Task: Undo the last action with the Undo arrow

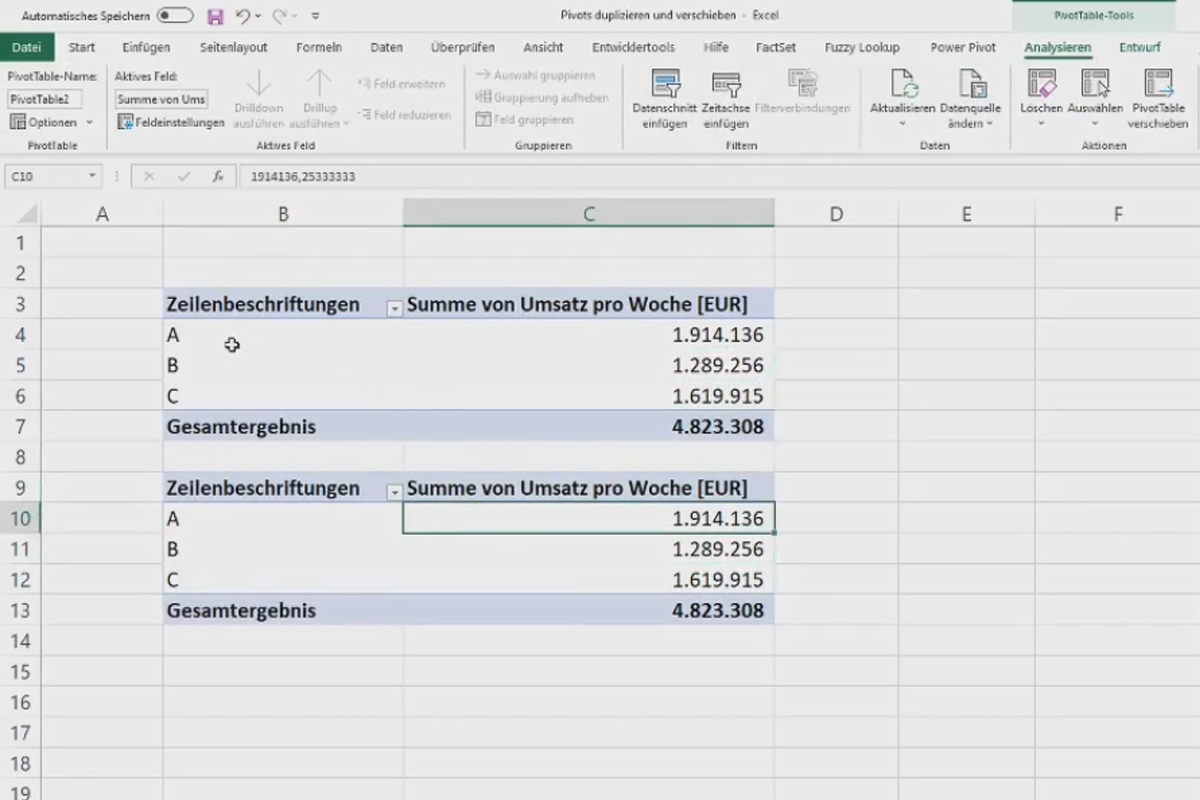Action: (243, 16)
